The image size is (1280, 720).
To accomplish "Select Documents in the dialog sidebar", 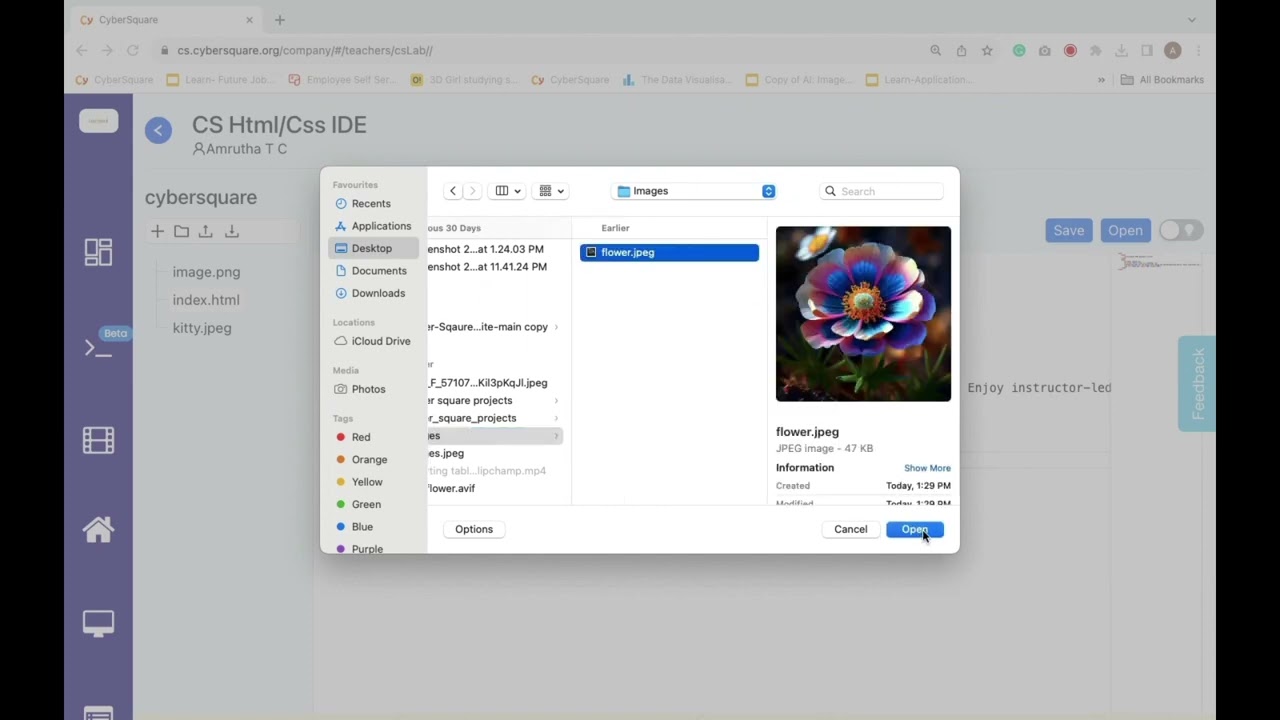I will coord(371,271).
